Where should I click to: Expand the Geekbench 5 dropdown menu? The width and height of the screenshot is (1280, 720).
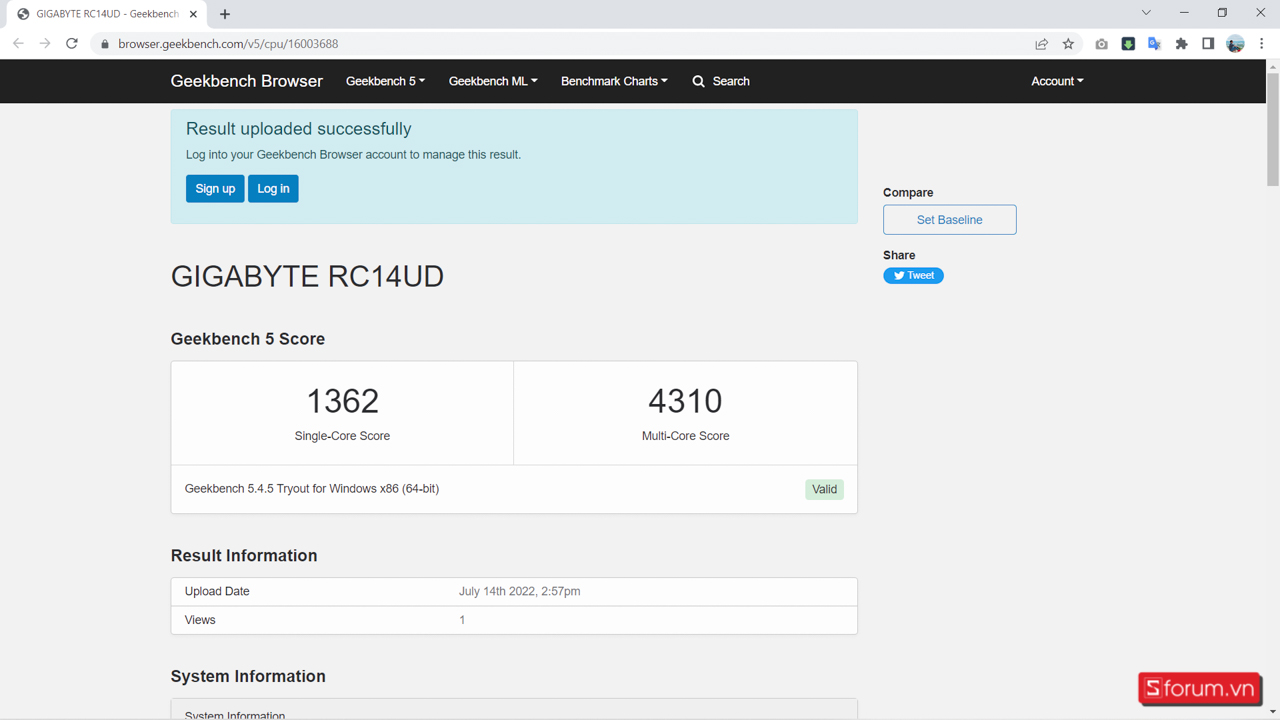385,81
